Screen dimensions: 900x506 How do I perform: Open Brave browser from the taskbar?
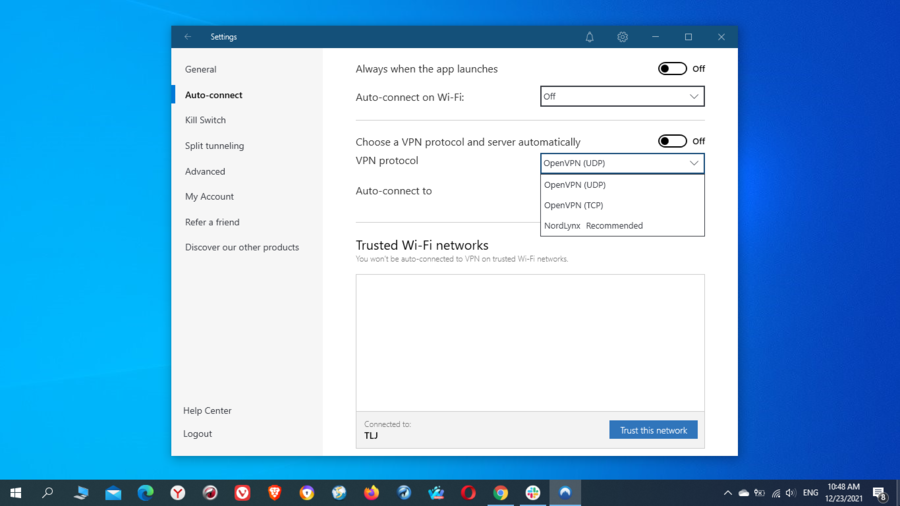(x=275, y=492)
